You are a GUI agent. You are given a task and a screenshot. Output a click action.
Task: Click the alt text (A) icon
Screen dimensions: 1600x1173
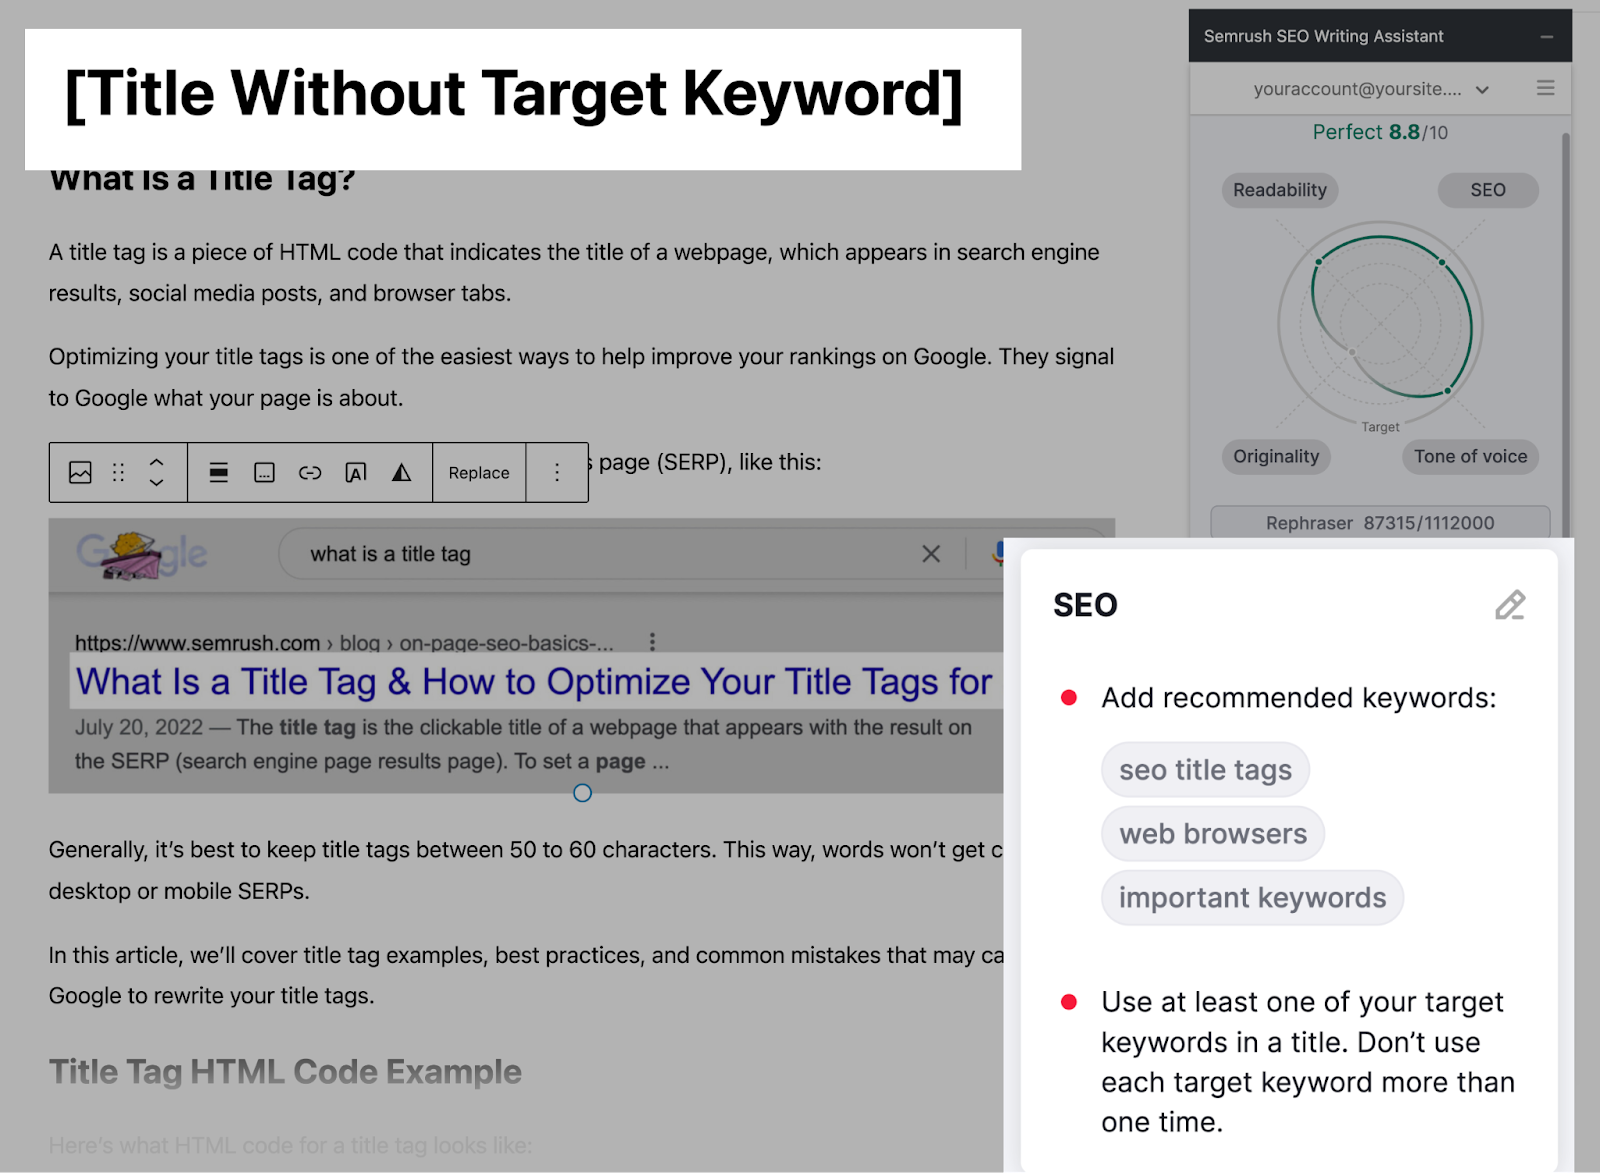(357, 472)
